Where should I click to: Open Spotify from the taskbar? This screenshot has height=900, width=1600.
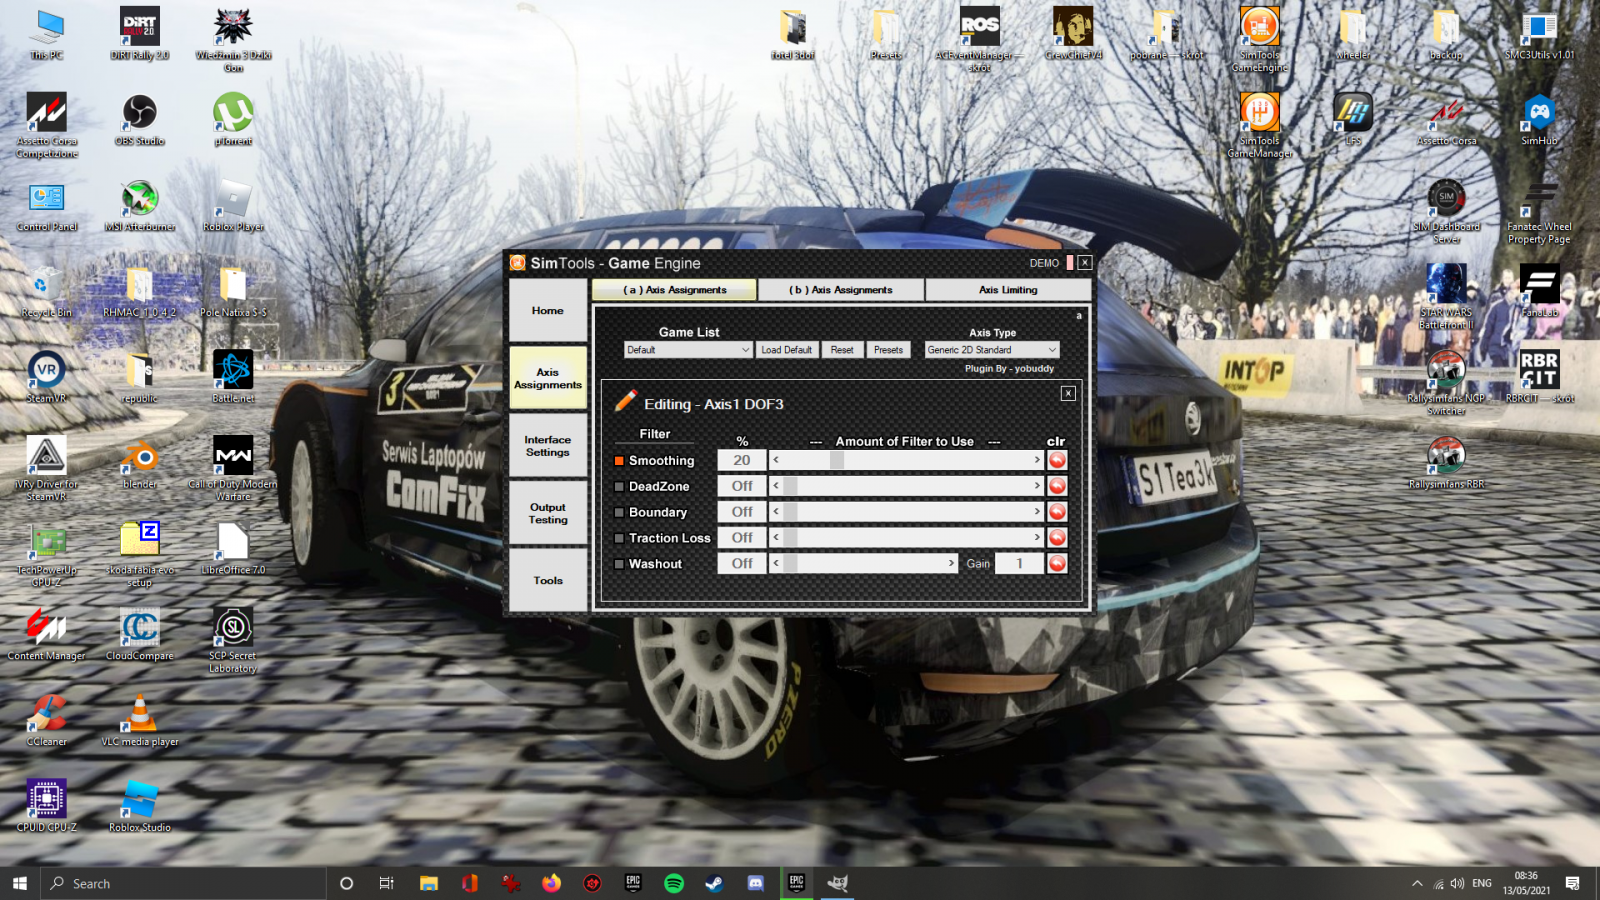(674, 883)
